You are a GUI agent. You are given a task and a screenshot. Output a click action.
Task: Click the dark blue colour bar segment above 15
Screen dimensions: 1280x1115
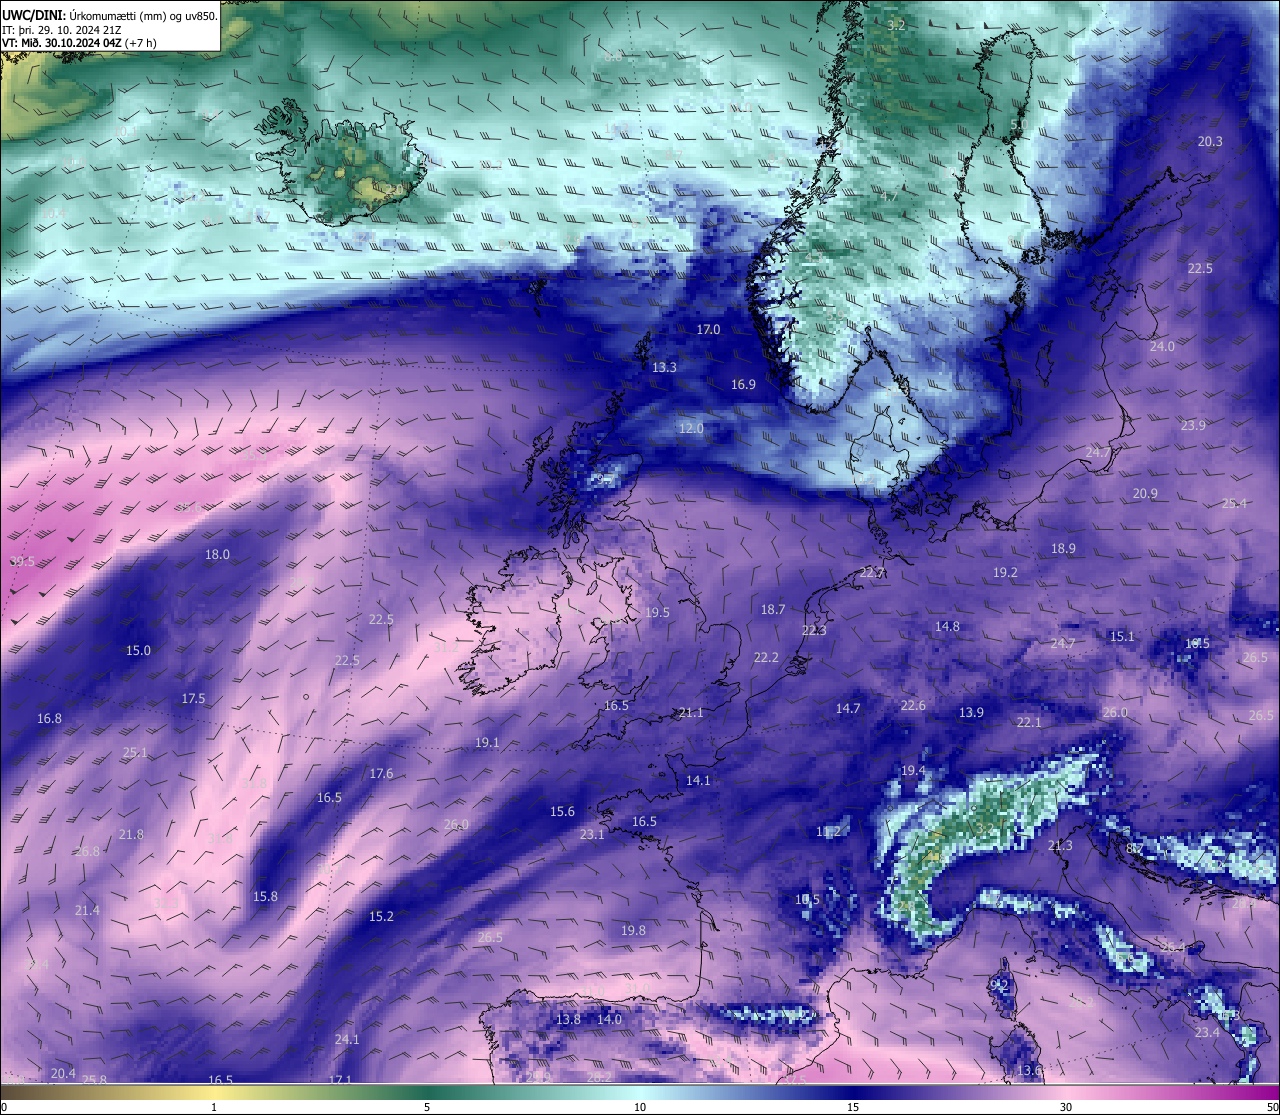click(x=853, y=1092)
